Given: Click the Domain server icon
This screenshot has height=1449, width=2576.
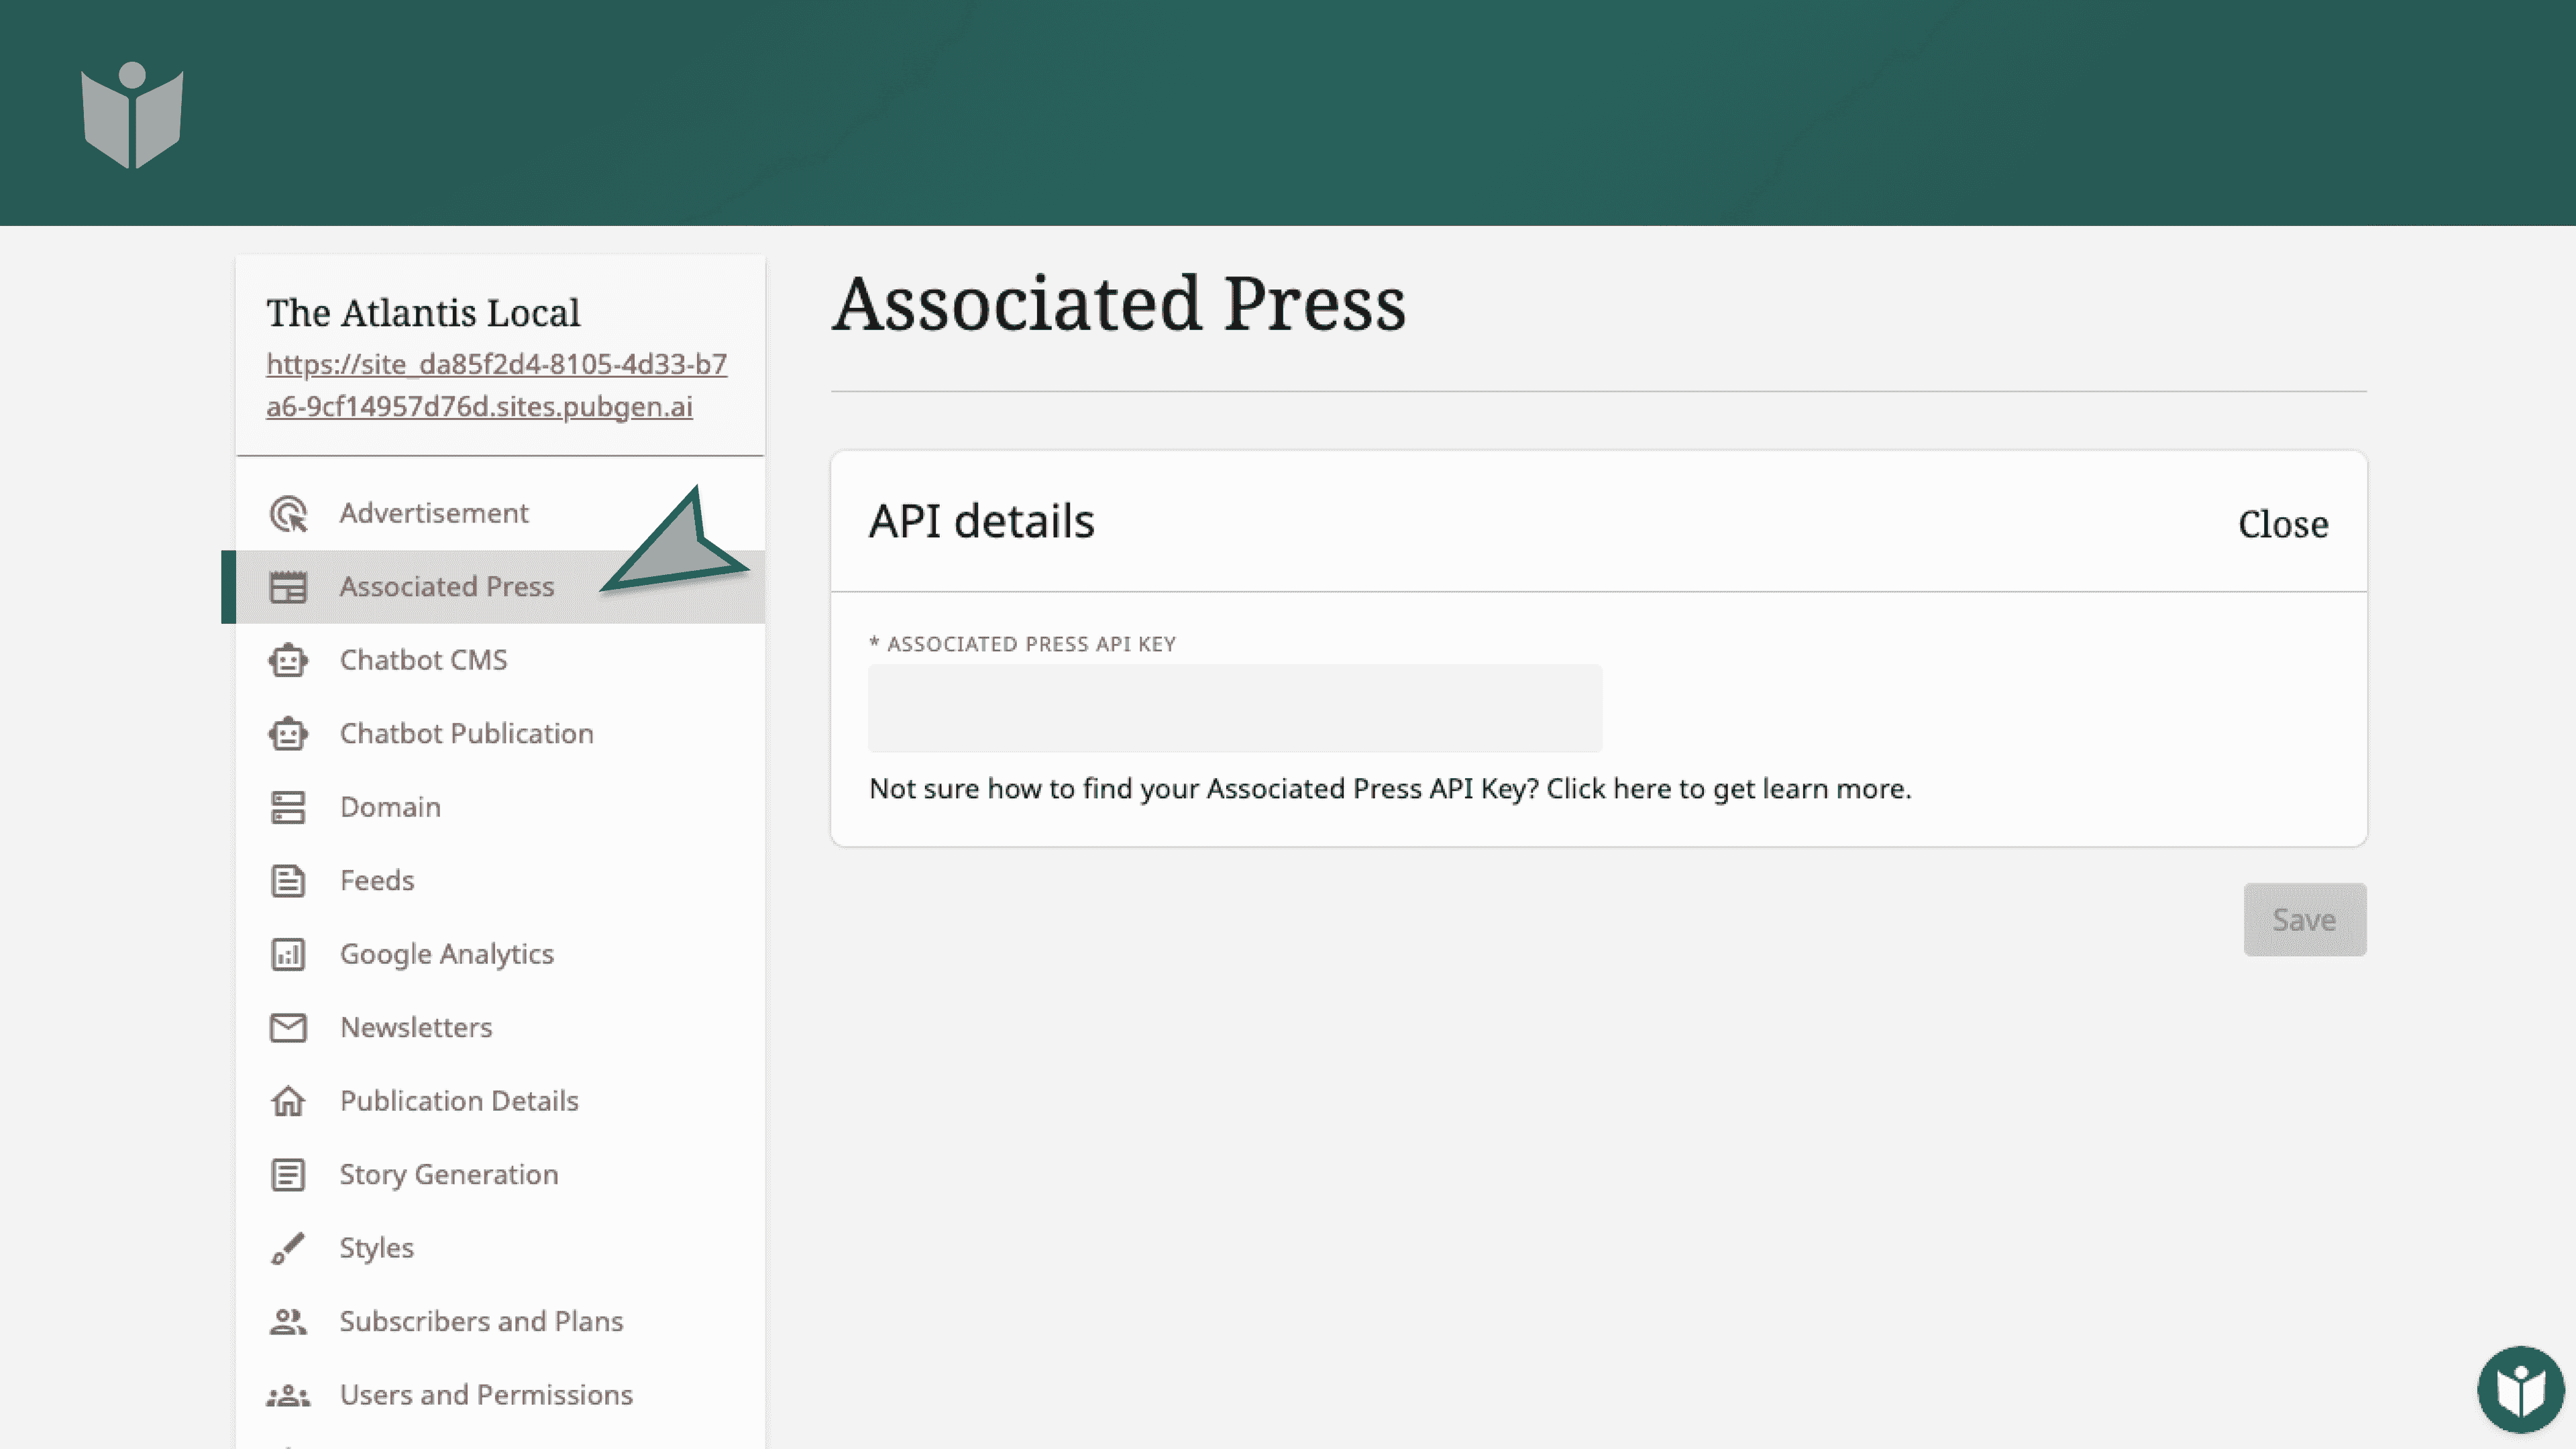Looking at the screenshot, I should (288, 807).
